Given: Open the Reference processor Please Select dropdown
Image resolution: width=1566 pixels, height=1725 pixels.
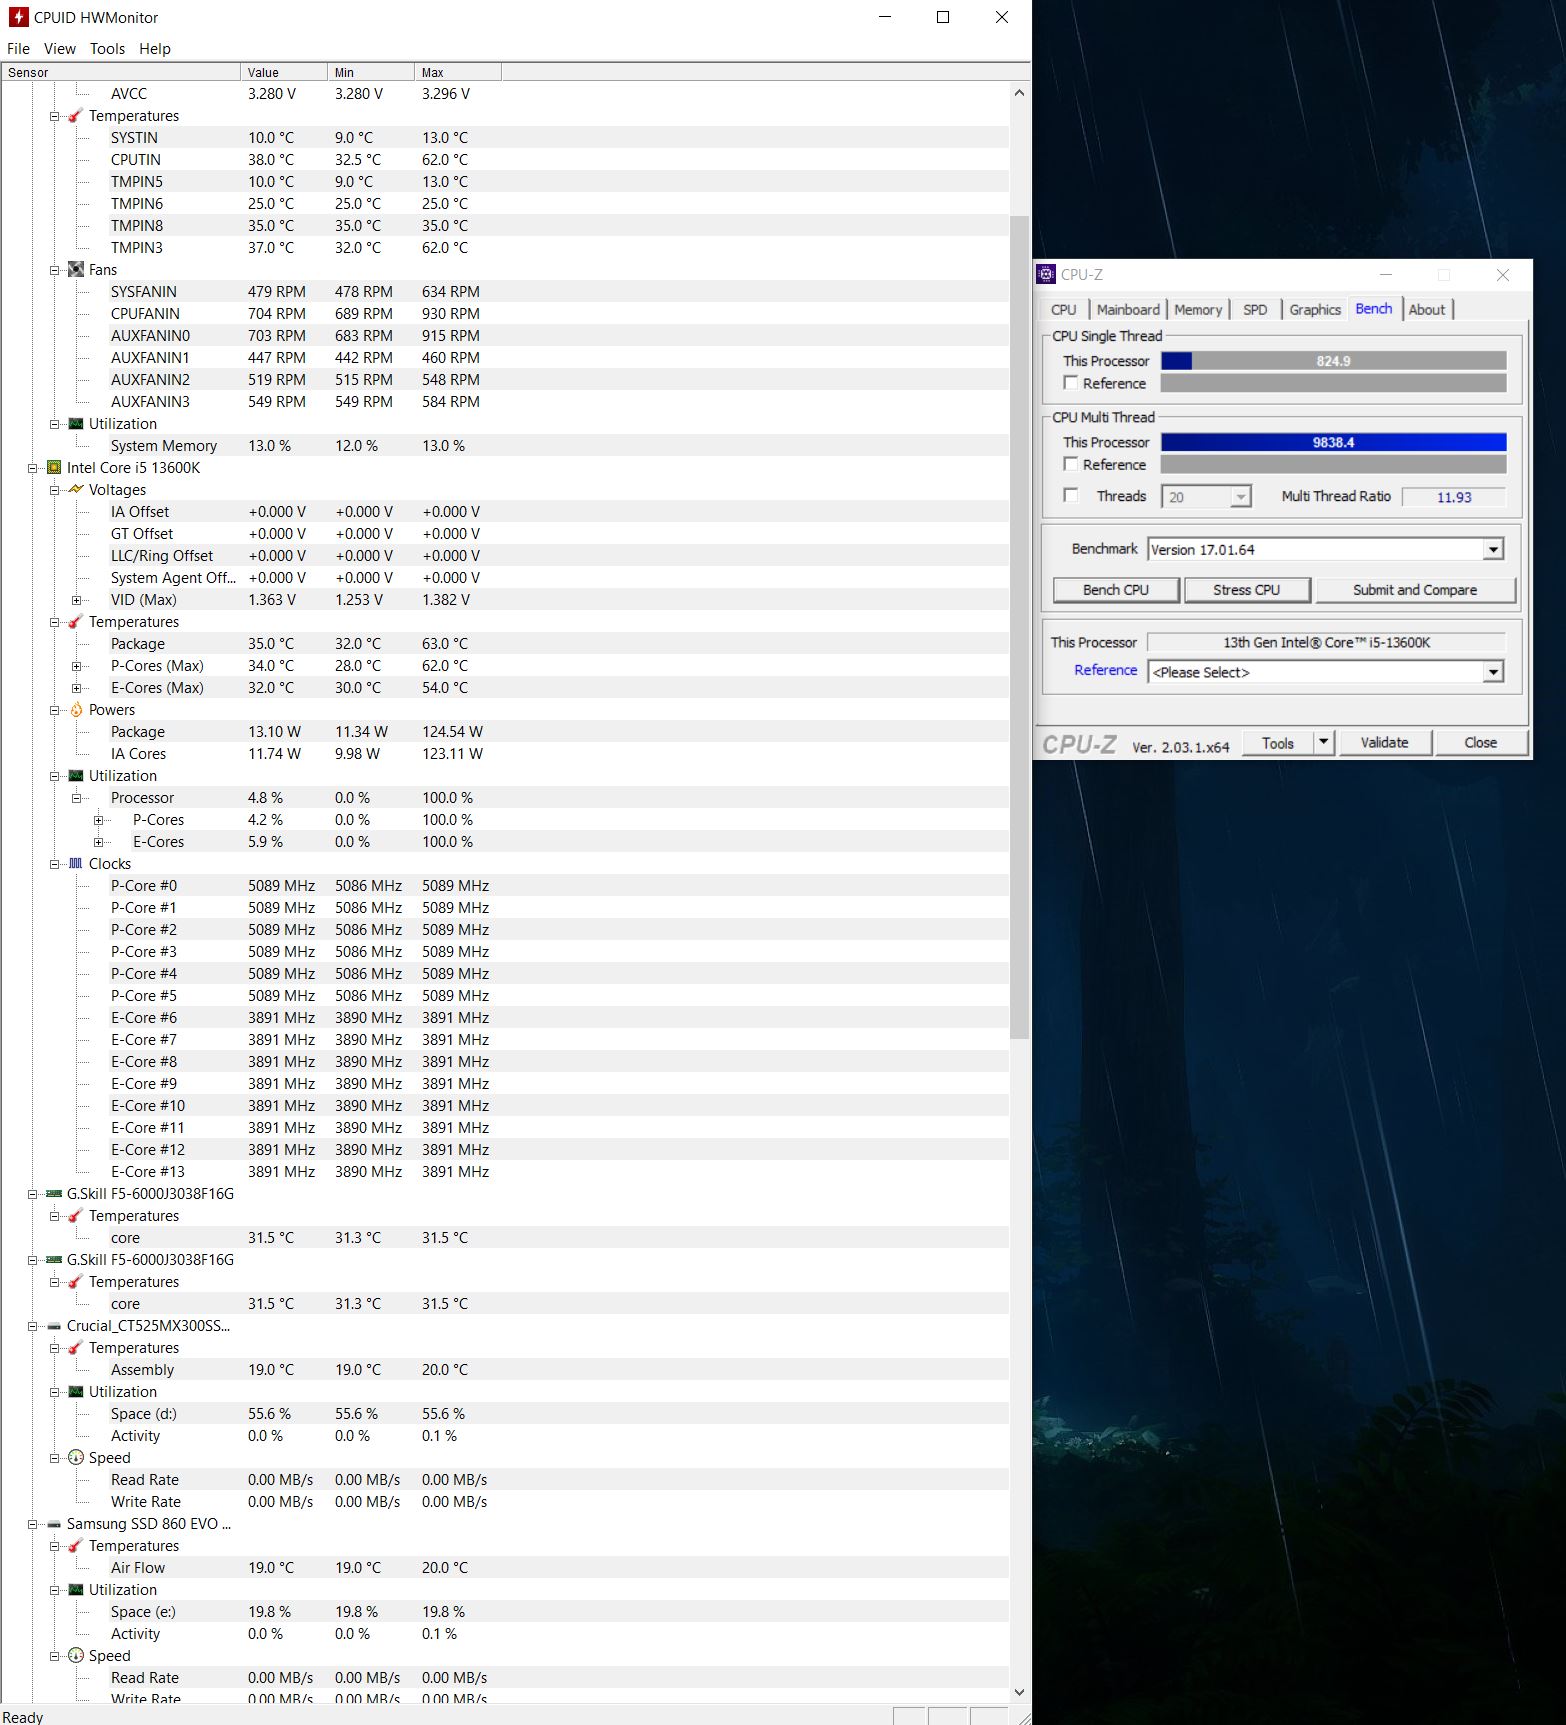Looking at the screenshot, I should pos(1493,672).
